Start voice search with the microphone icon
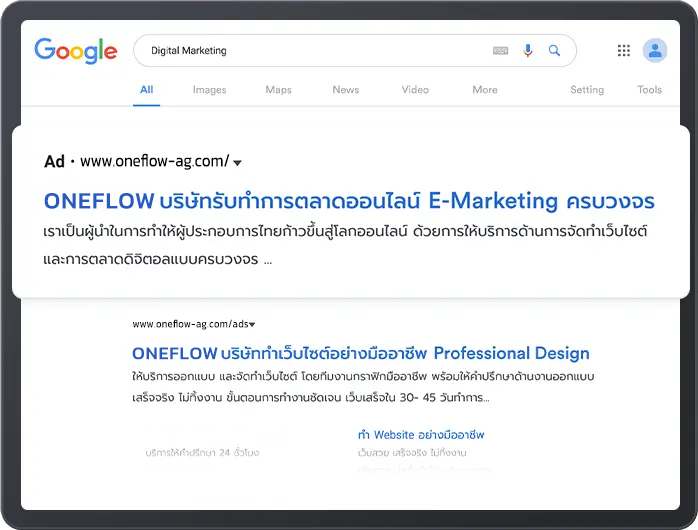This screenshot has height=530, width=698. coord(528,51)
